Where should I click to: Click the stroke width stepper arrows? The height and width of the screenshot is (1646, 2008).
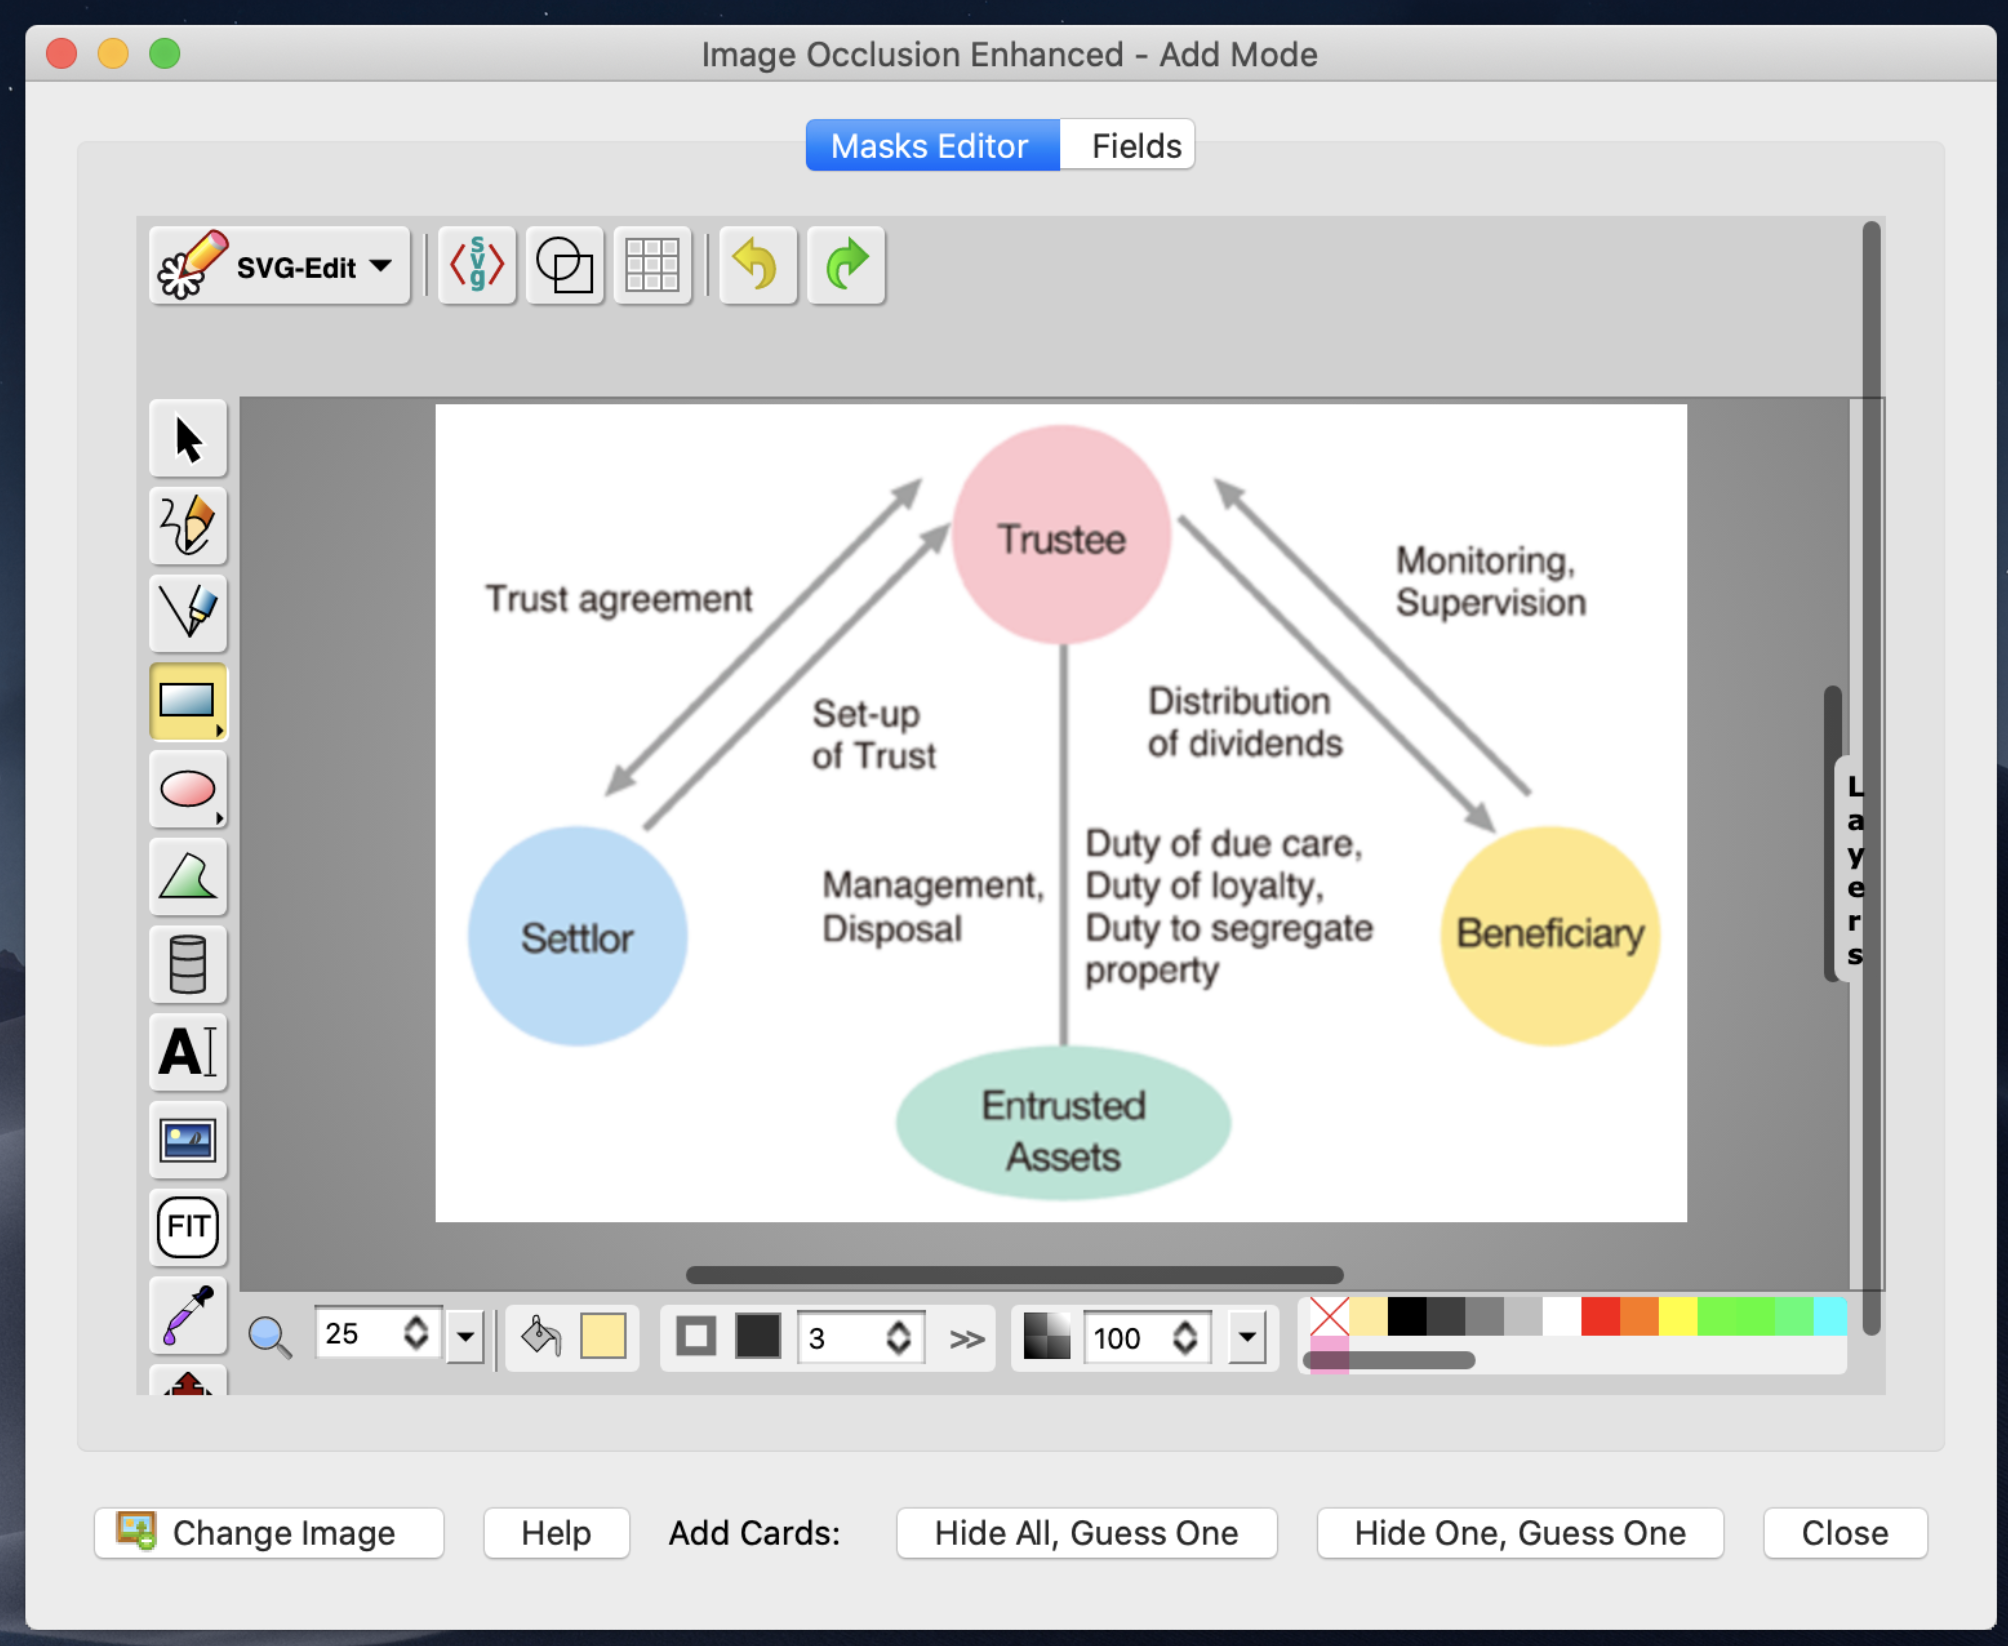point(899,1337)
